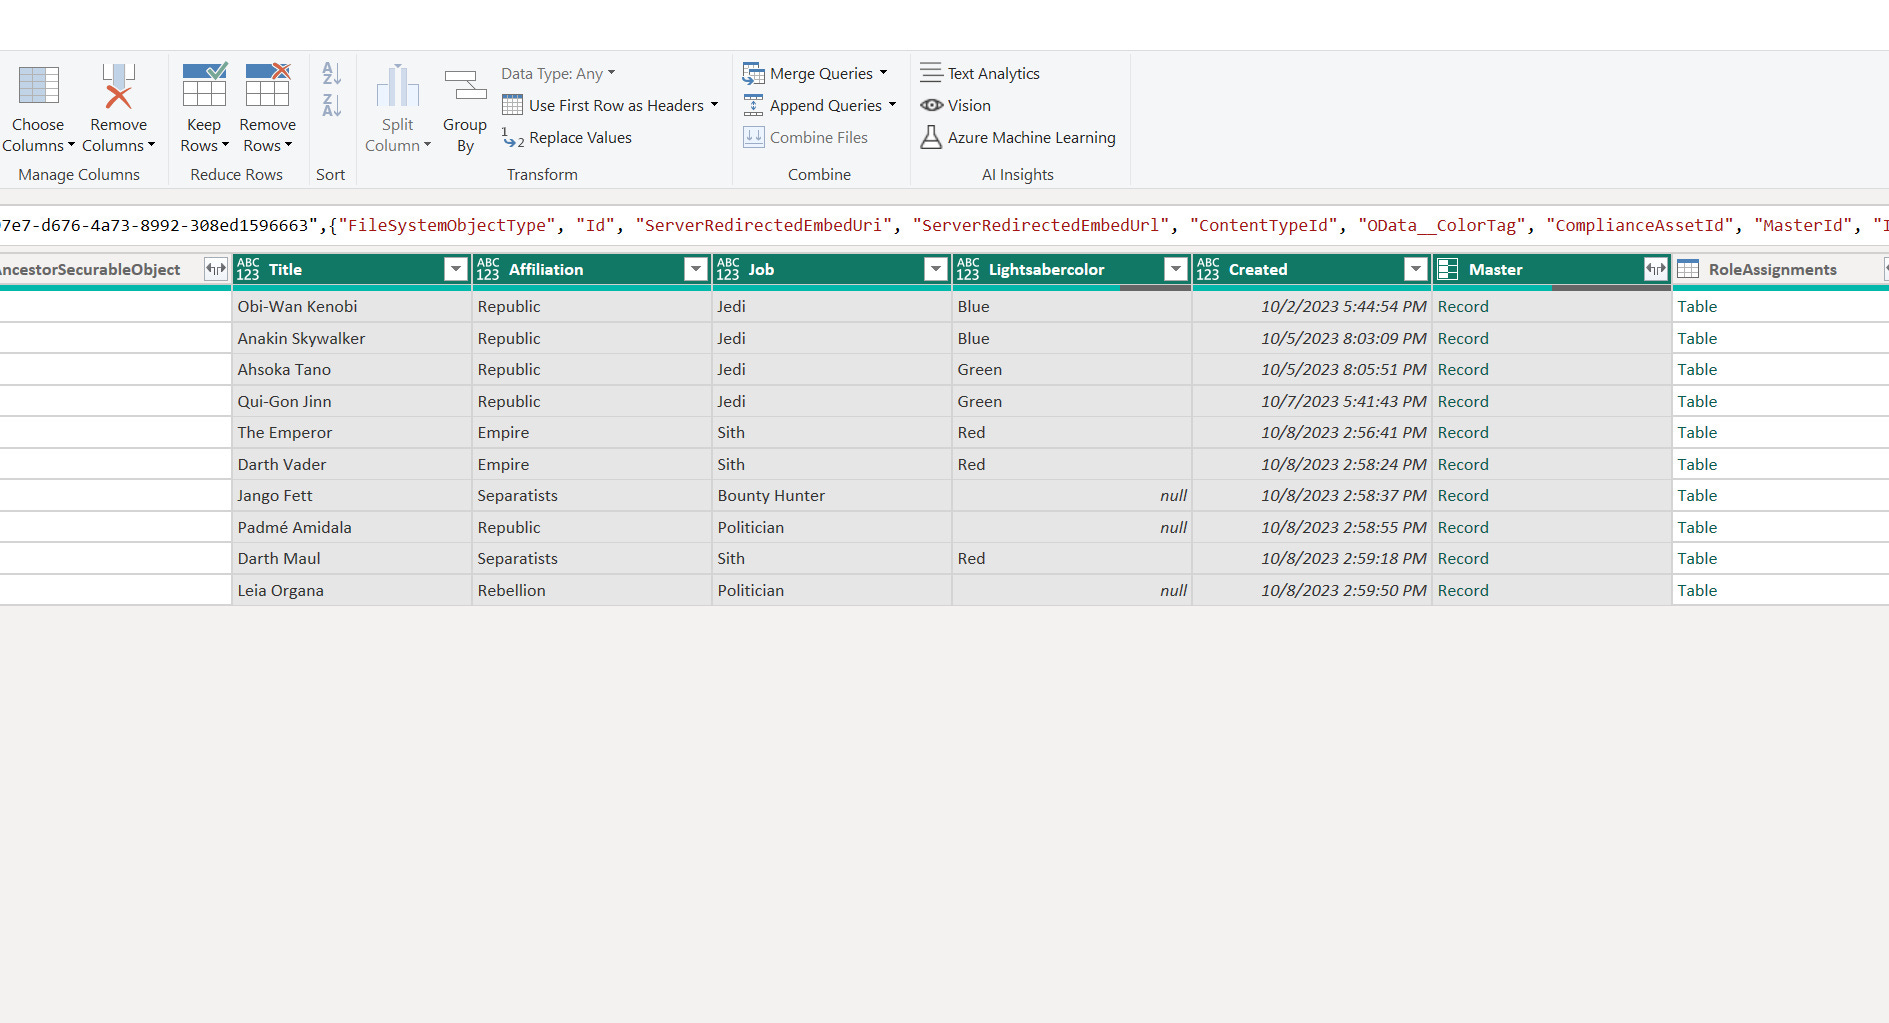Screen dimensions: 1889x1023
Task: Open the Table link for Leia Organa
Action: [1697, 590]
